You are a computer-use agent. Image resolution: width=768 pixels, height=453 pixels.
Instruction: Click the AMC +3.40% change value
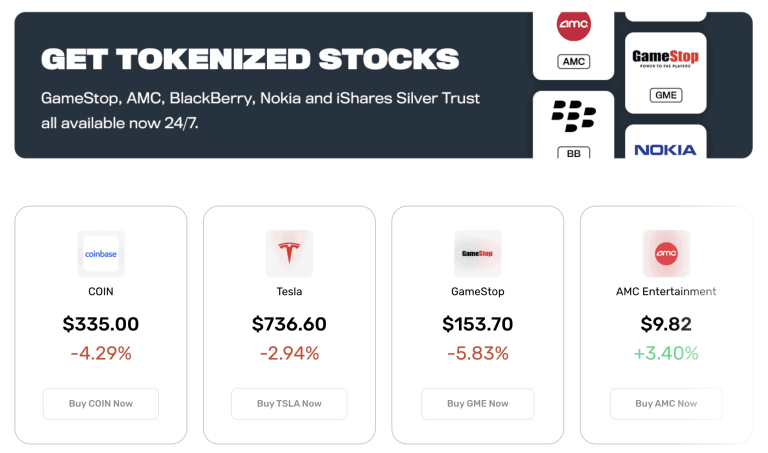point(666,353)
